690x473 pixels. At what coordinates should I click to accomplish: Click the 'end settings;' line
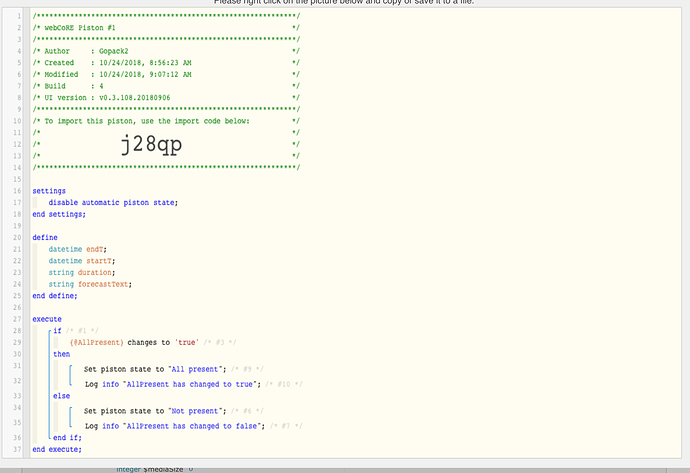(x=59, y=214)
